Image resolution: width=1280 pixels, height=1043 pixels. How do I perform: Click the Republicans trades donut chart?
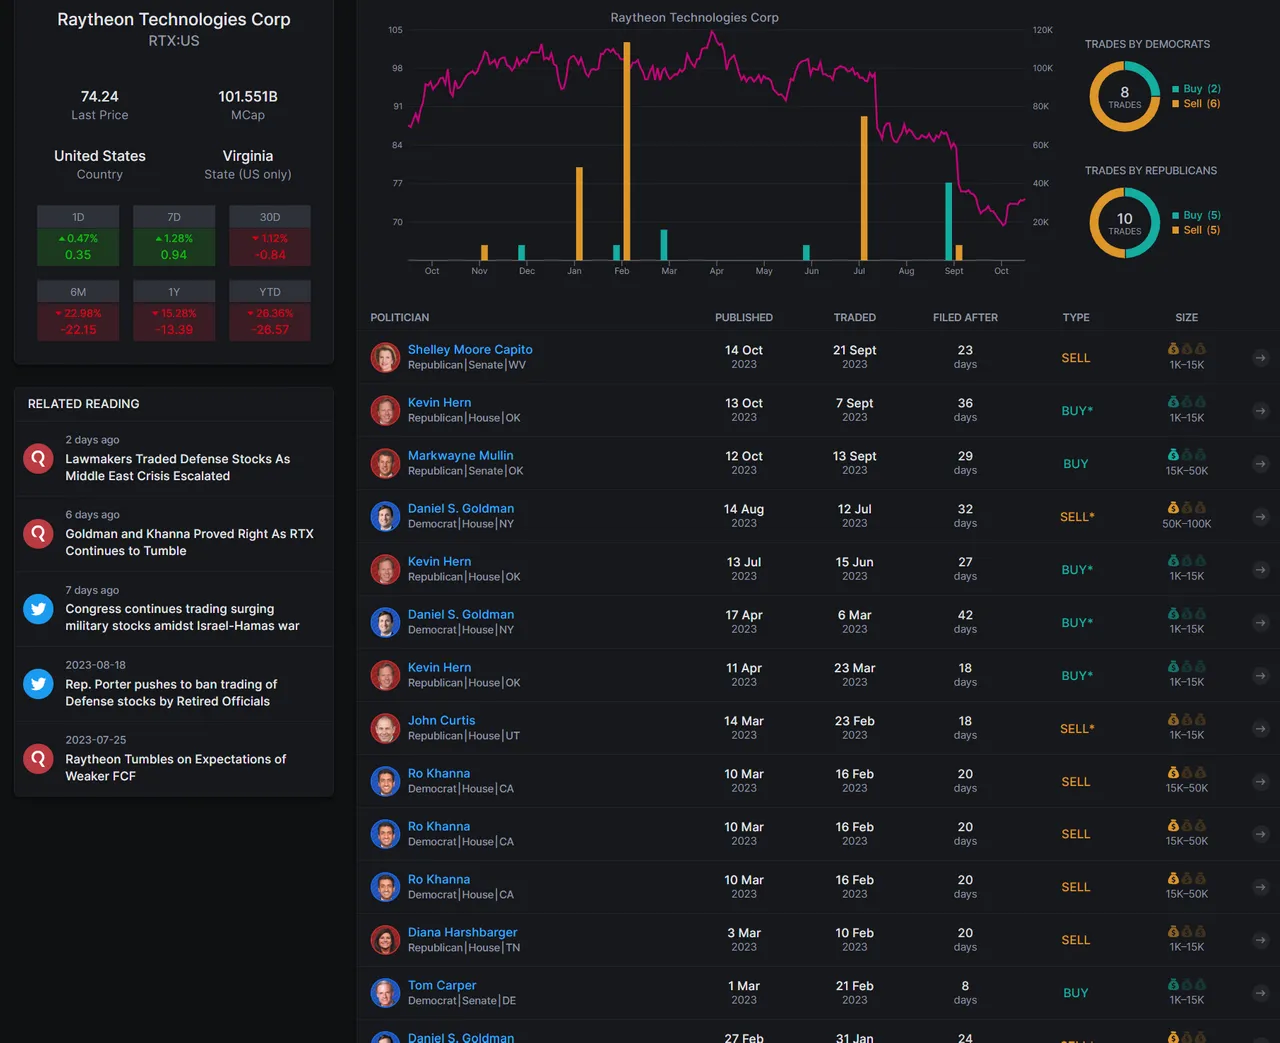(x=1124, y=223)
